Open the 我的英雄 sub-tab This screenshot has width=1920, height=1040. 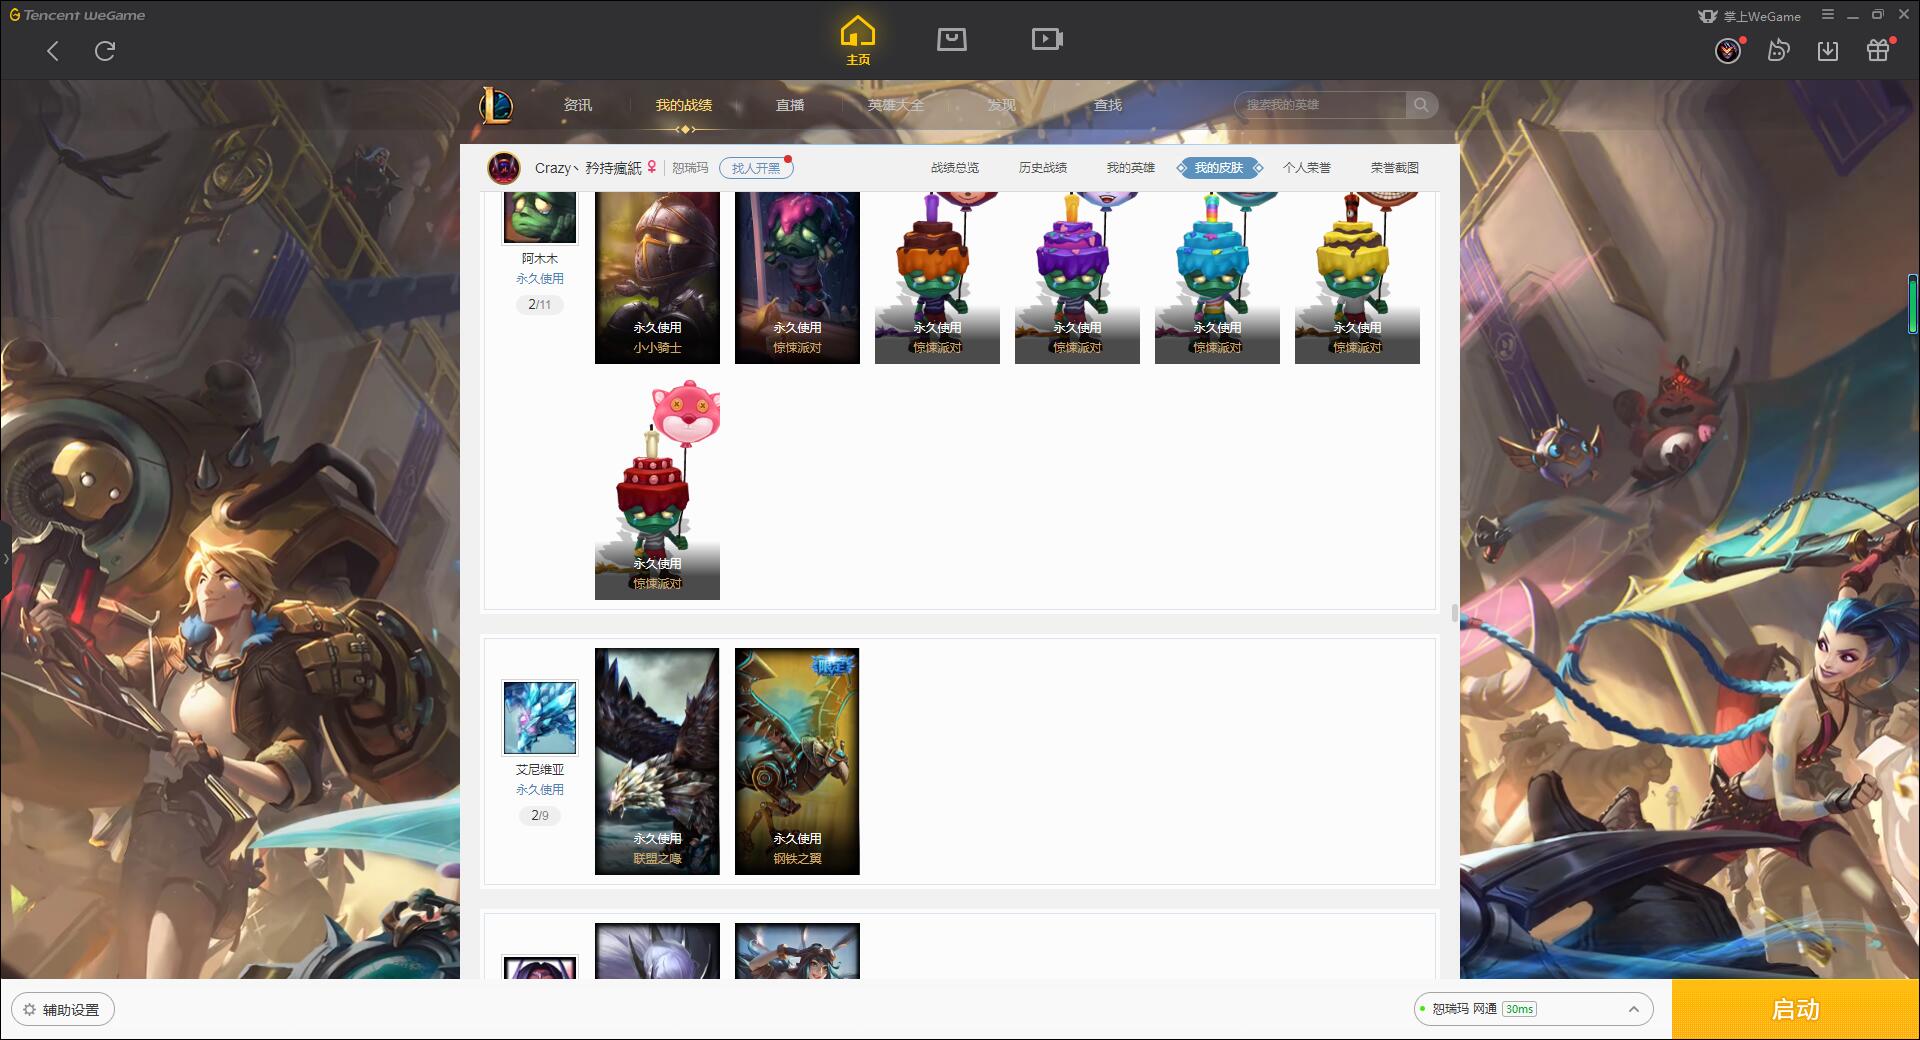(1131, 168)
